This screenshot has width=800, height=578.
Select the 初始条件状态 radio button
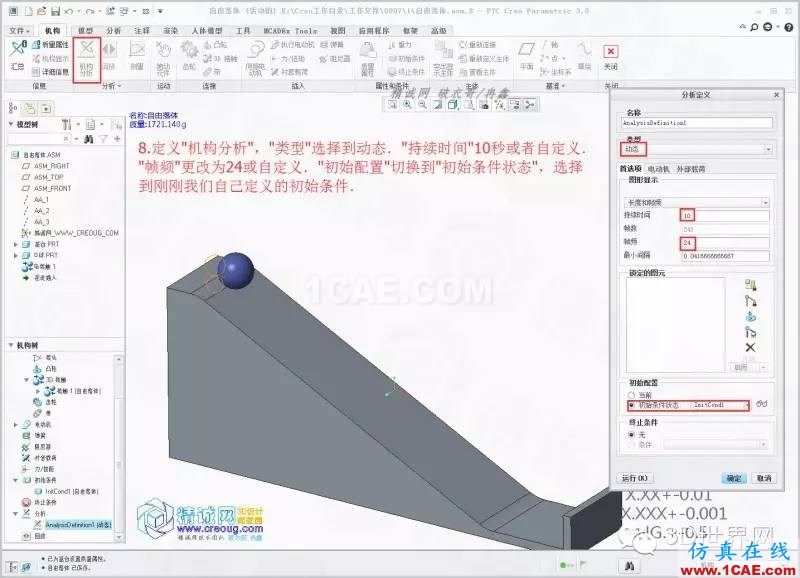click(632, 405)
